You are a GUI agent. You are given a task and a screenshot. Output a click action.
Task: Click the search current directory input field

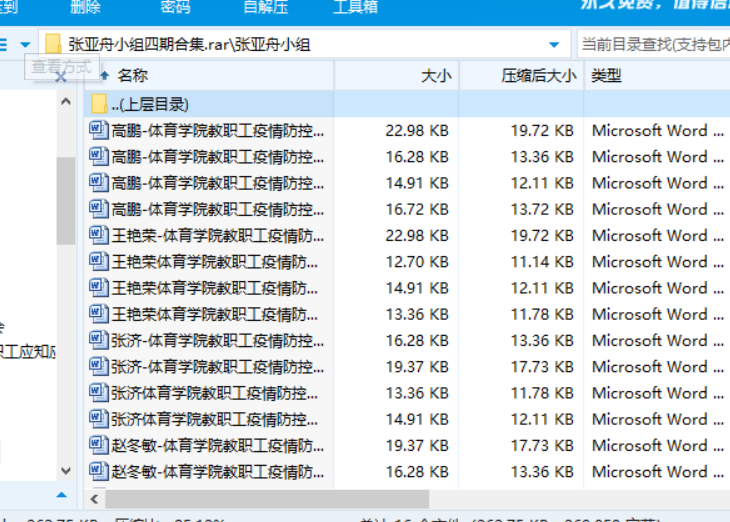(x=652, y=44)
